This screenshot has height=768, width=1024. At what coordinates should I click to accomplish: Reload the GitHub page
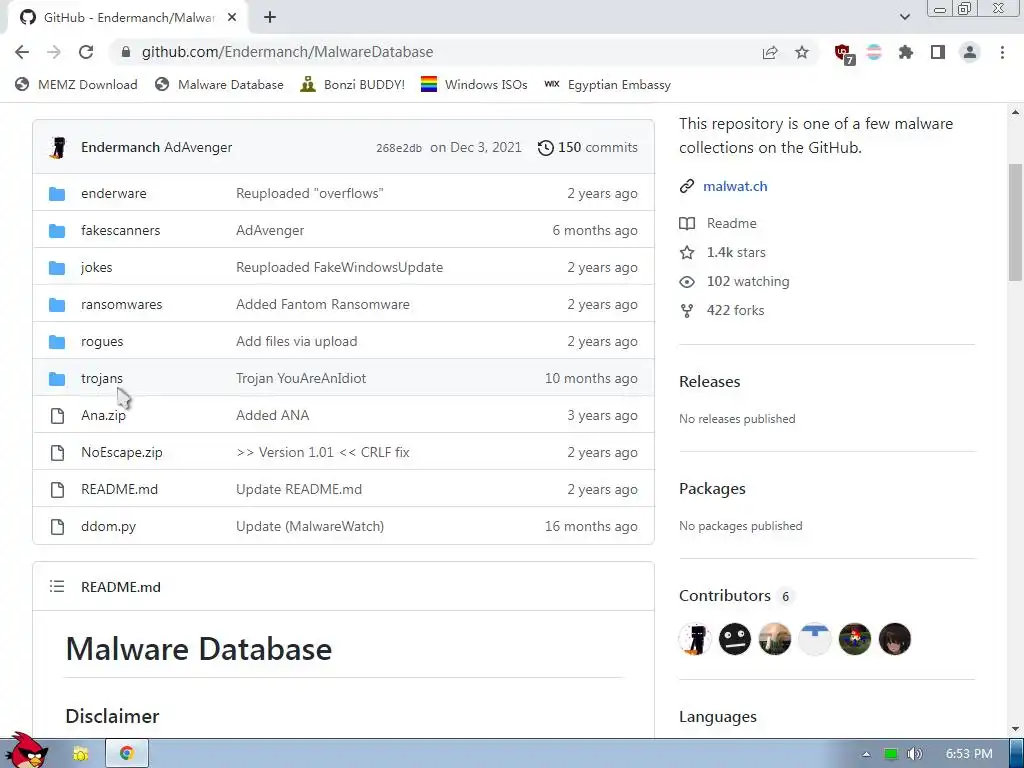pos(86,52)
